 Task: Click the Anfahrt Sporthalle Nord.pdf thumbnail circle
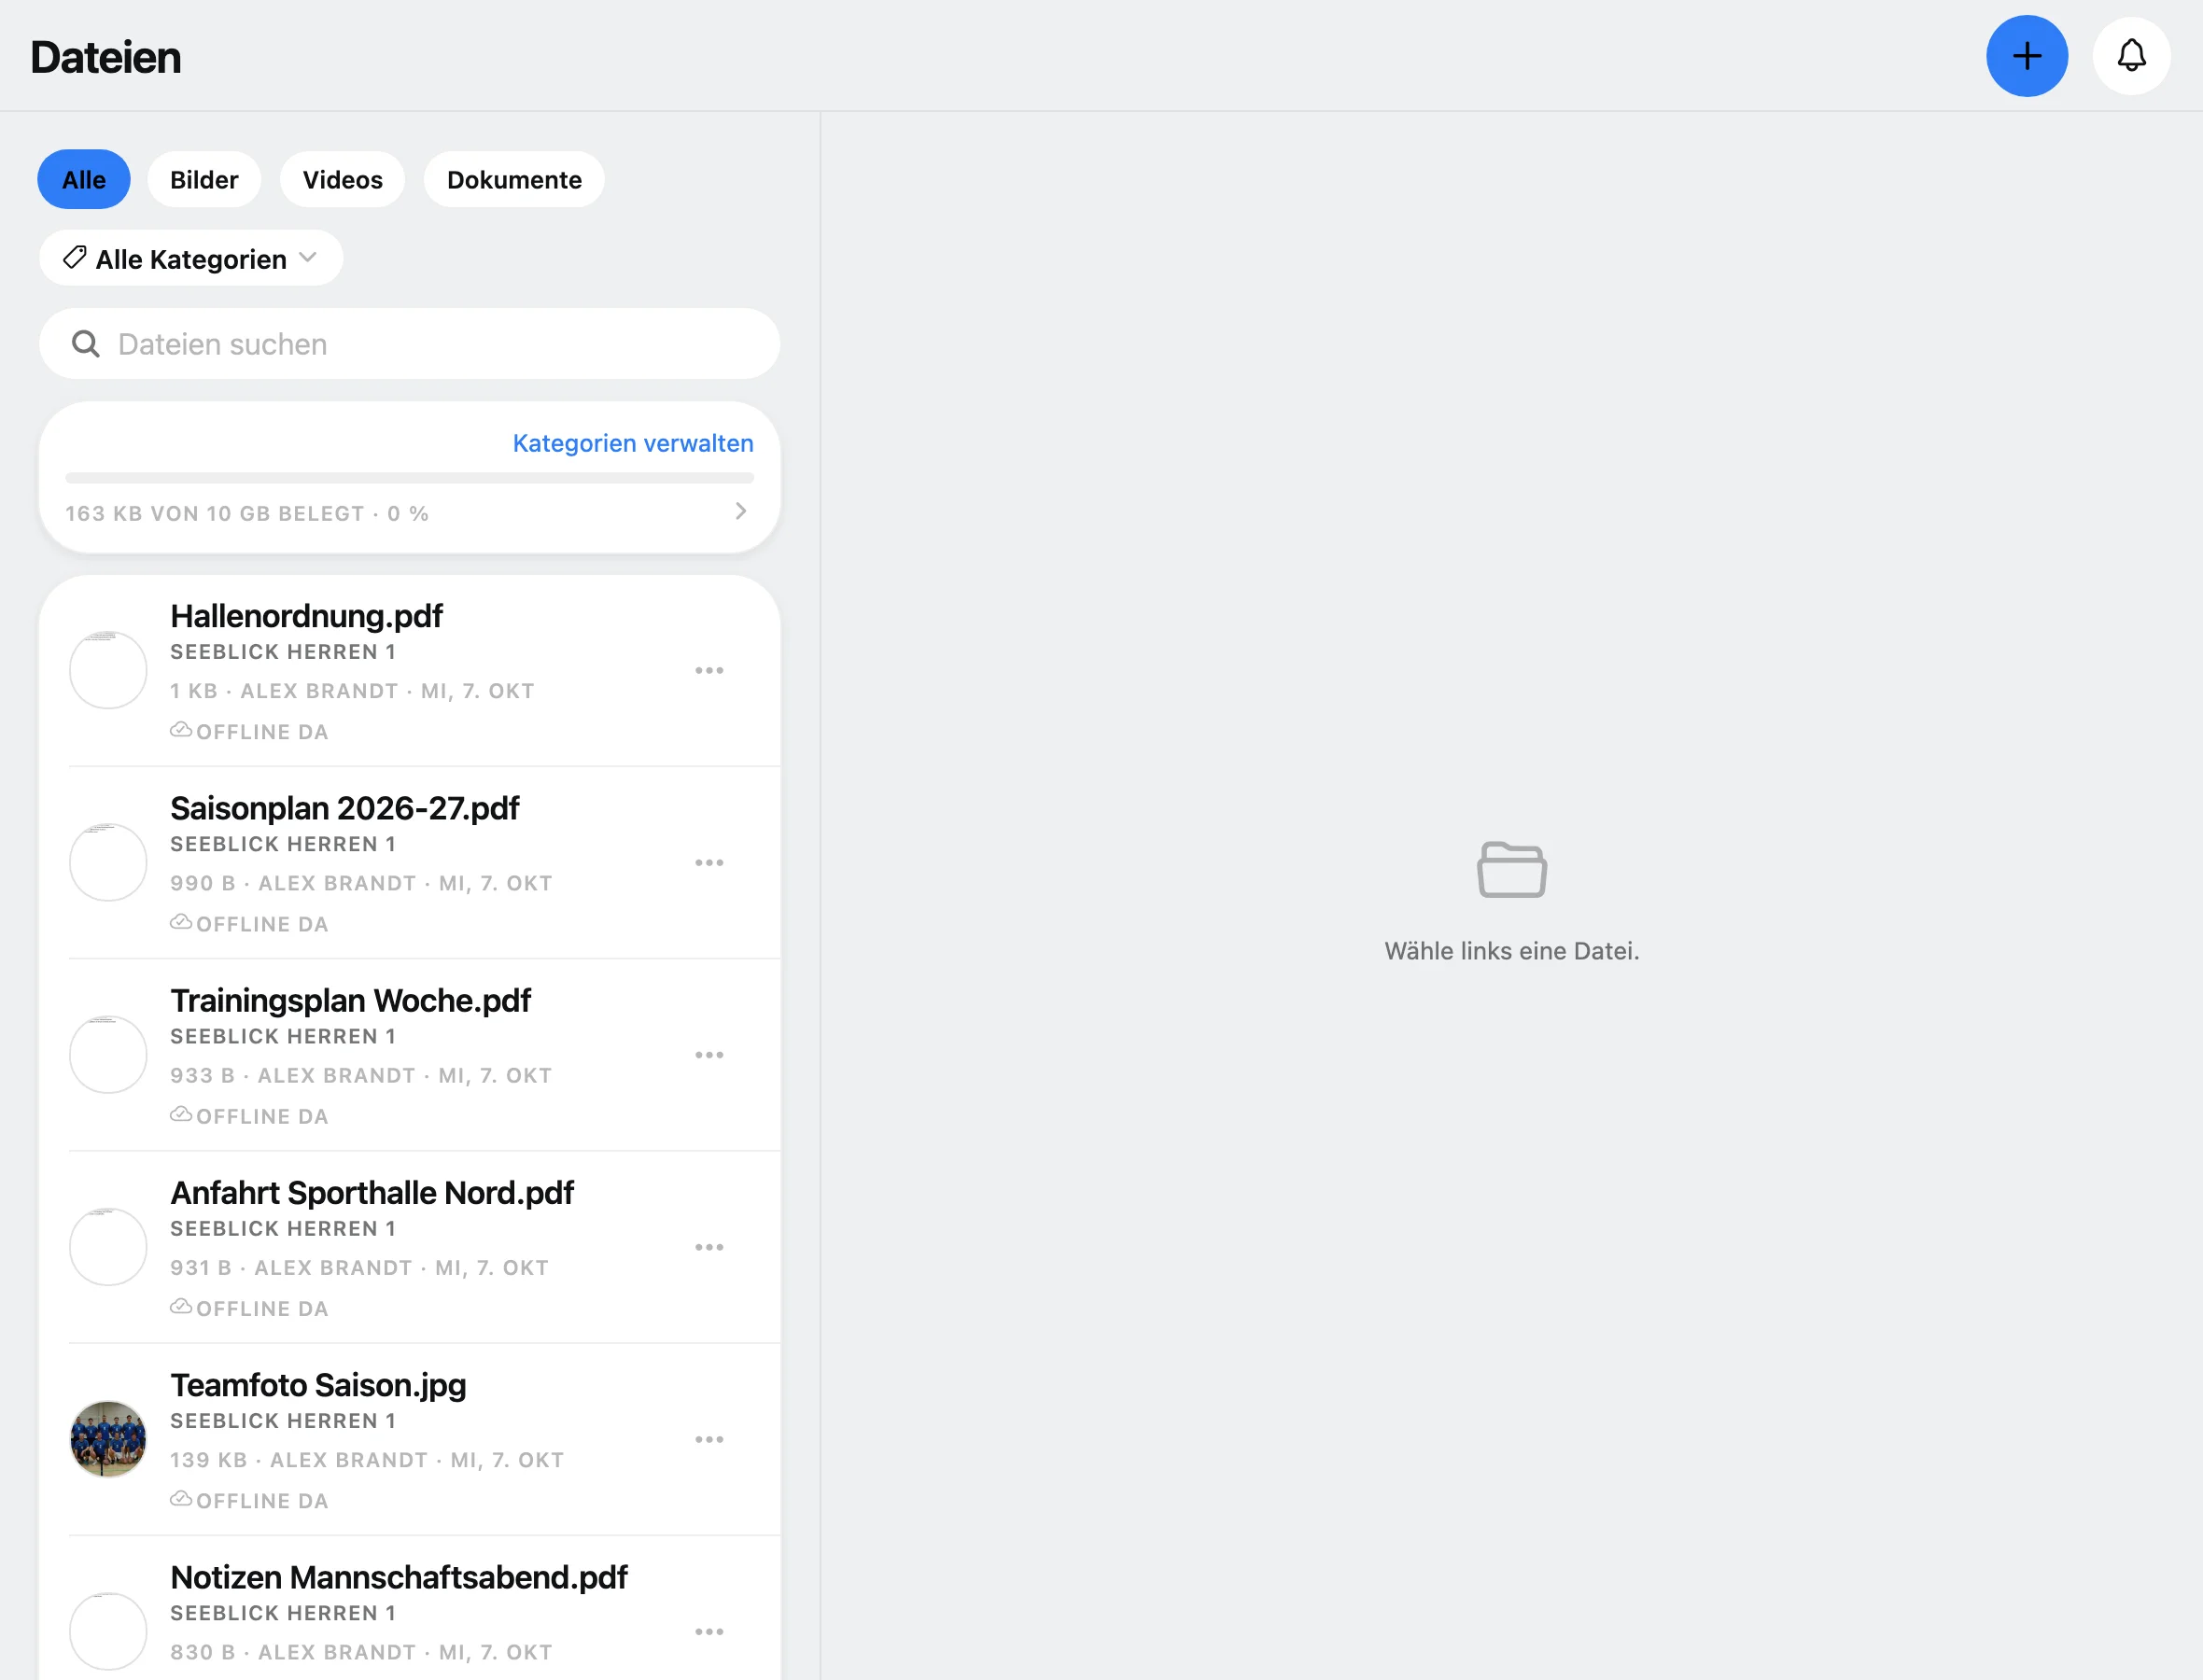pos(108,1247)
